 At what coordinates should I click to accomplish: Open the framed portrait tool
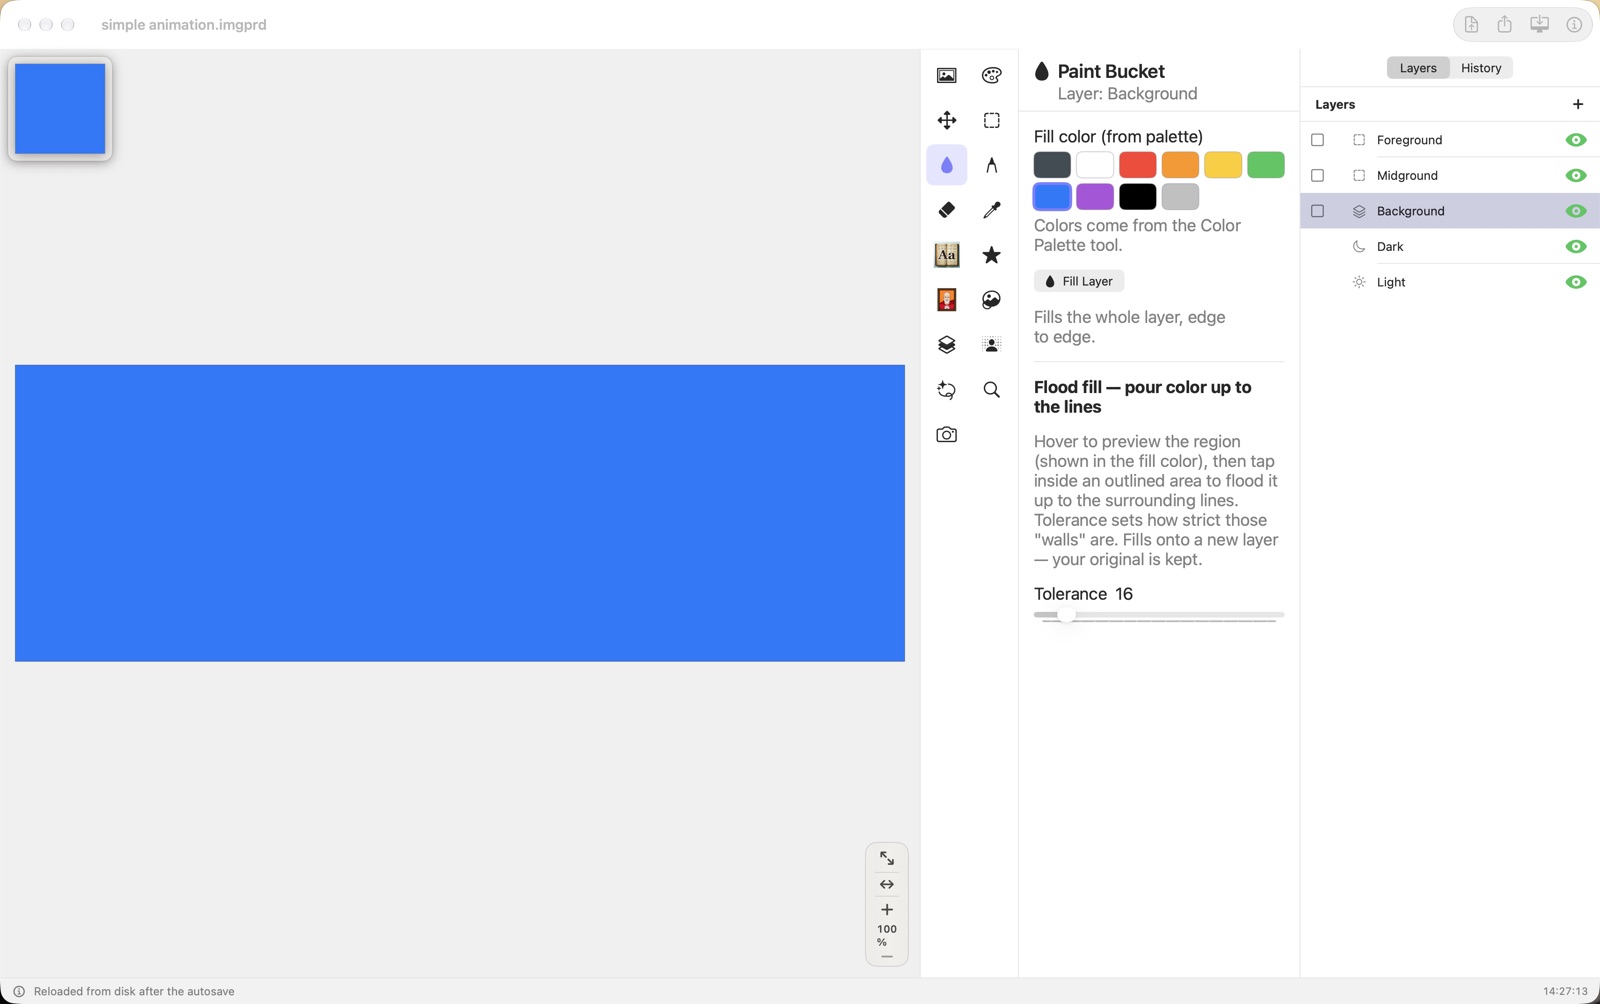click(946, 300)
